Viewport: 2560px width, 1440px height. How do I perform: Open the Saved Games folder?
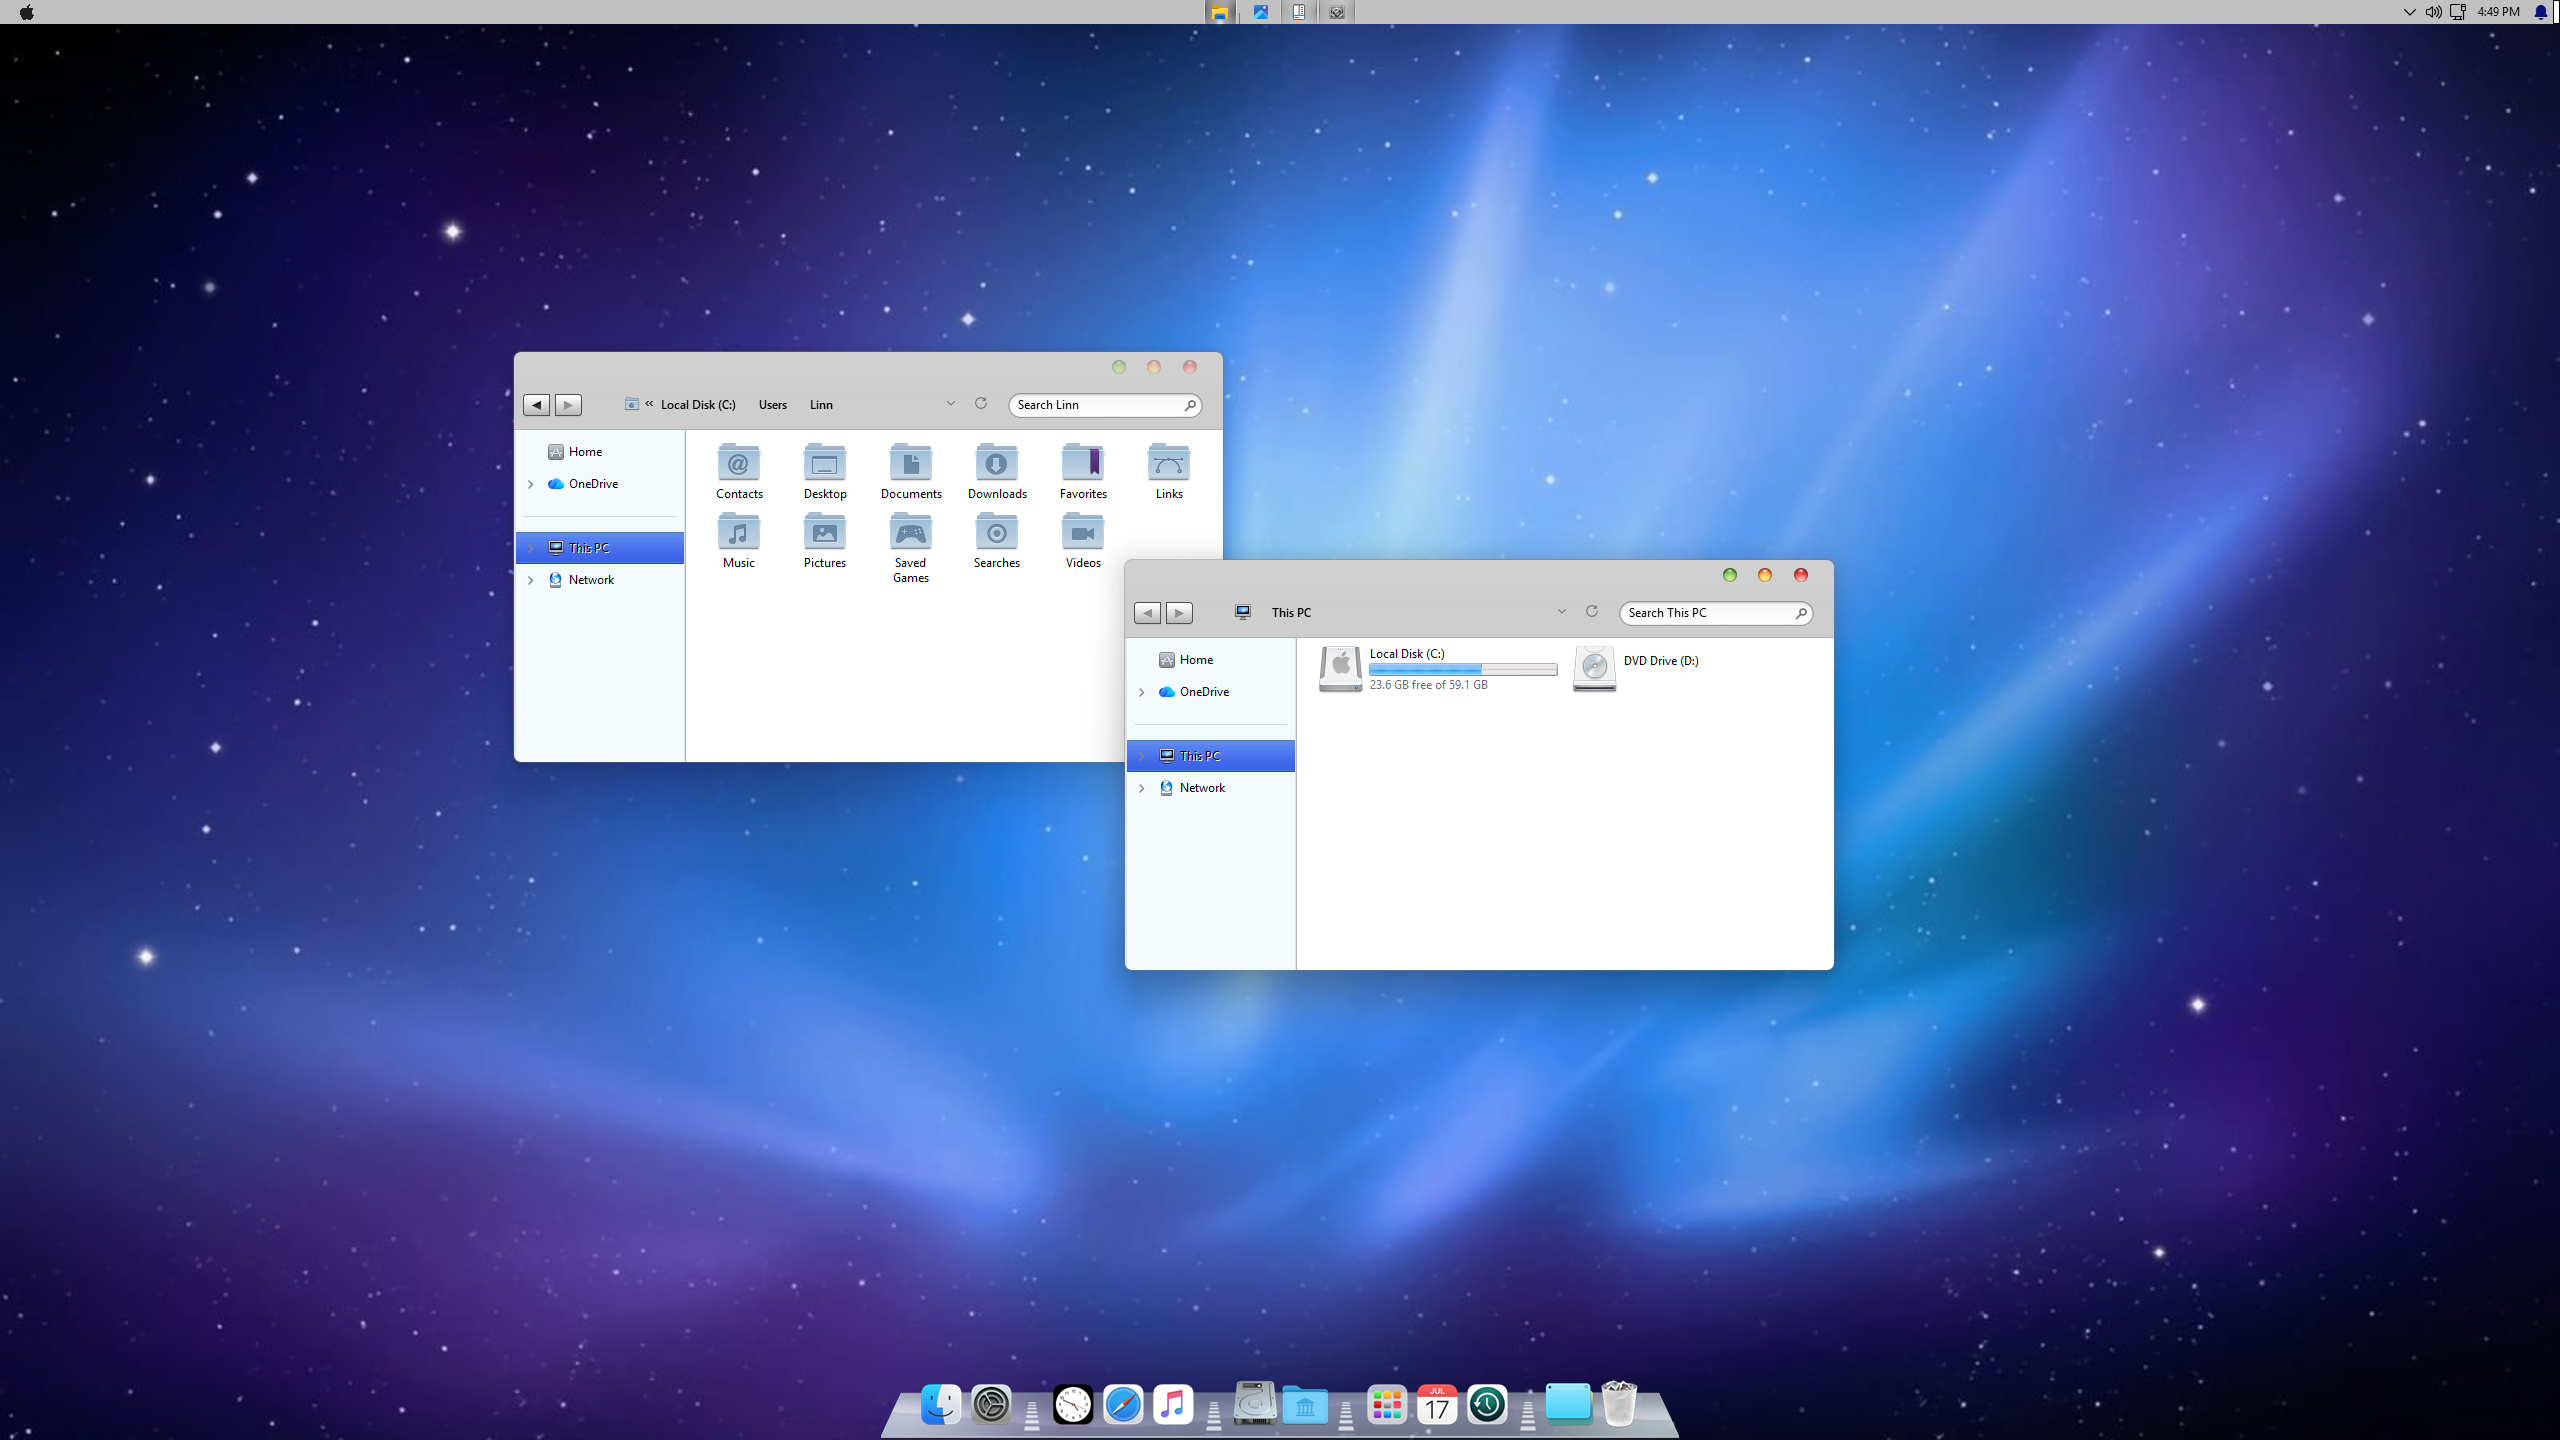tap(910, 534)
